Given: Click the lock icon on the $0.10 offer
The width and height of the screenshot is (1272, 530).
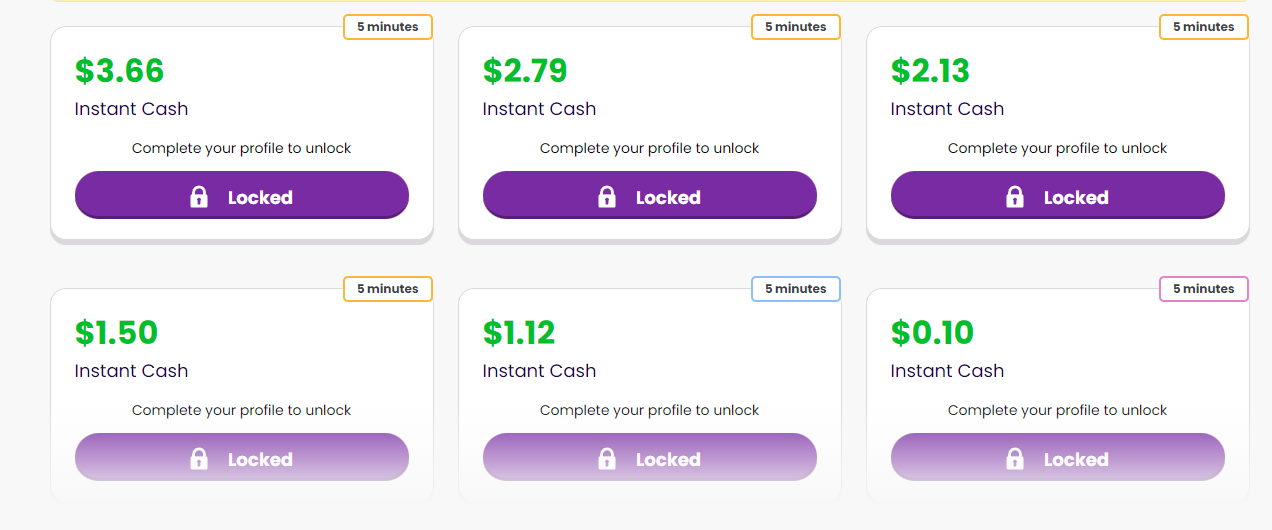Looking at the screenshot, I should pyautogui.click(x=1015, y=459).
